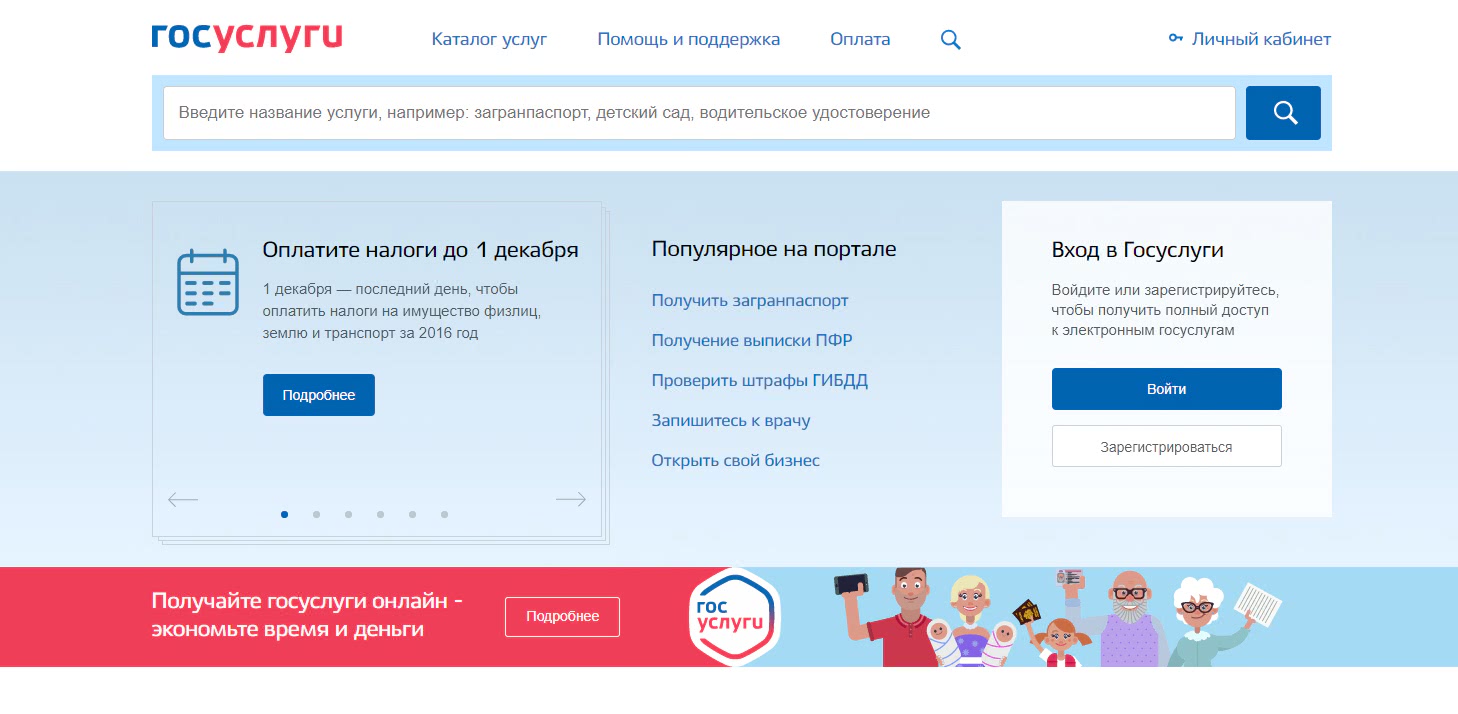Image resolution: width=1458 pixels, height=714 pixels.
Task: Go to previous slide with left arrow
Action: tap(183, 499)
